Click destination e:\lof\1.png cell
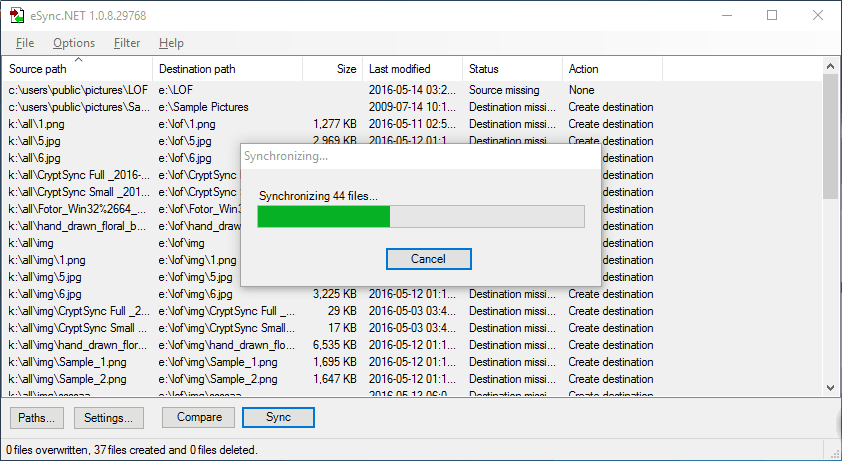The image size is (842, 461). click(x=187, y=124)
